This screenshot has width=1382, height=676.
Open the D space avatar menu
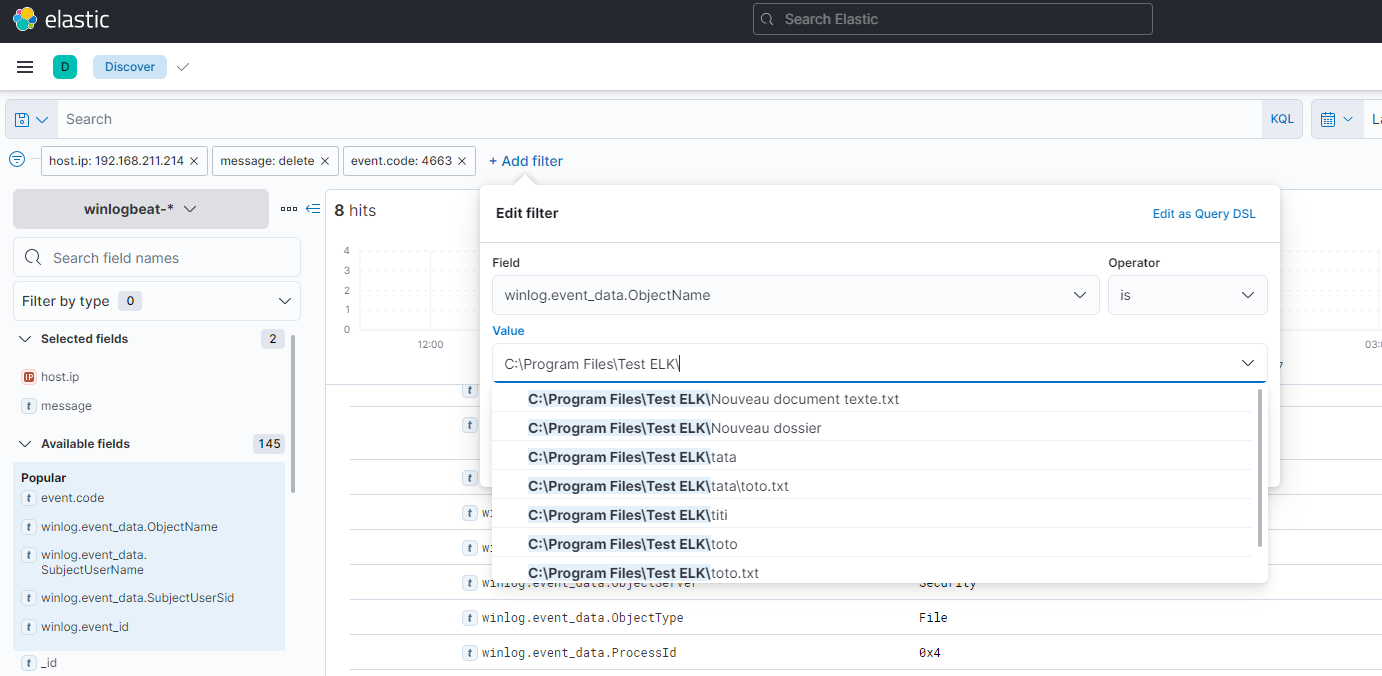pyautogui.click(x=65, y=67)
